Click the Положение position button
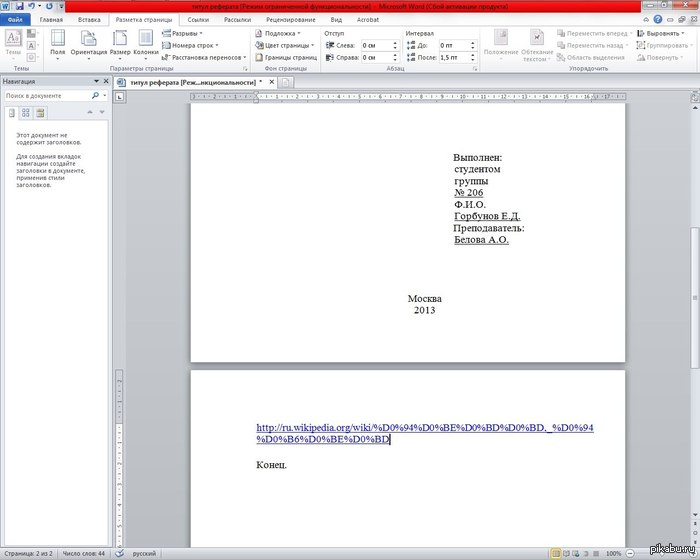This screenshot has height=560, width=700. click(x=501, y=45)
